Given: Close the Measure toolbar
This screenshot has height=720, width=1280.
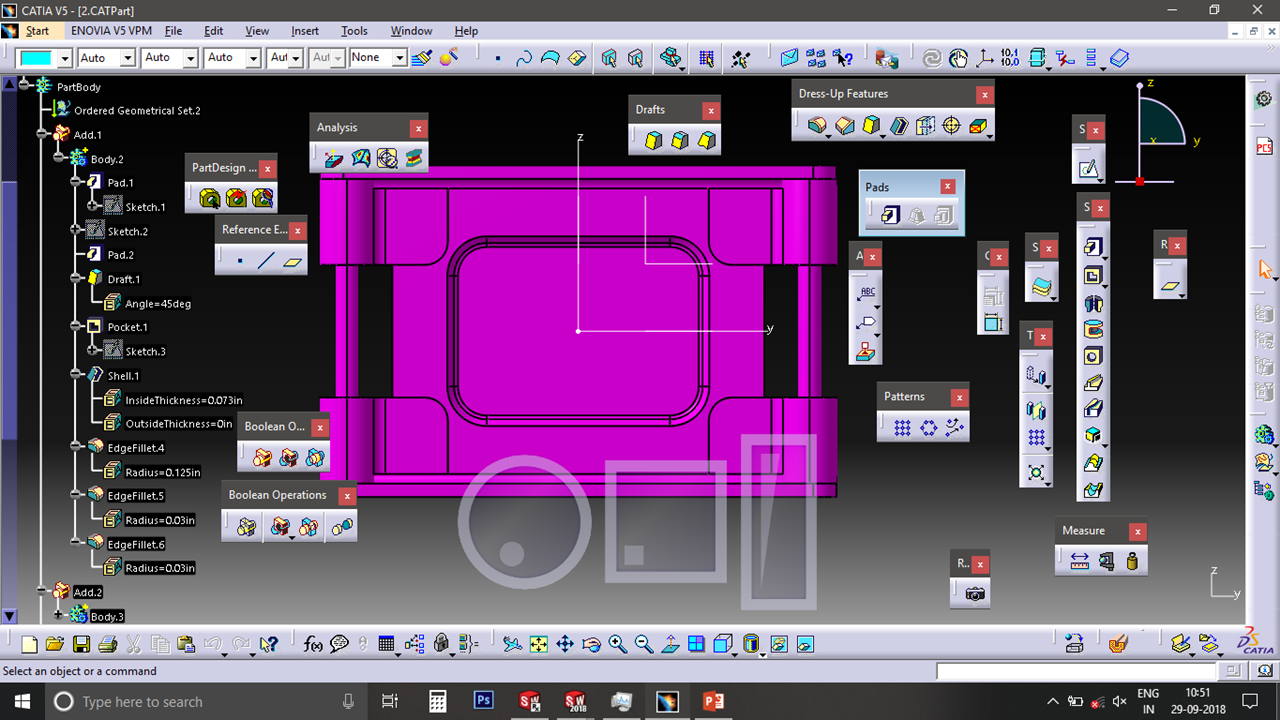Looking at the screenshot, I should (1137, 532).
